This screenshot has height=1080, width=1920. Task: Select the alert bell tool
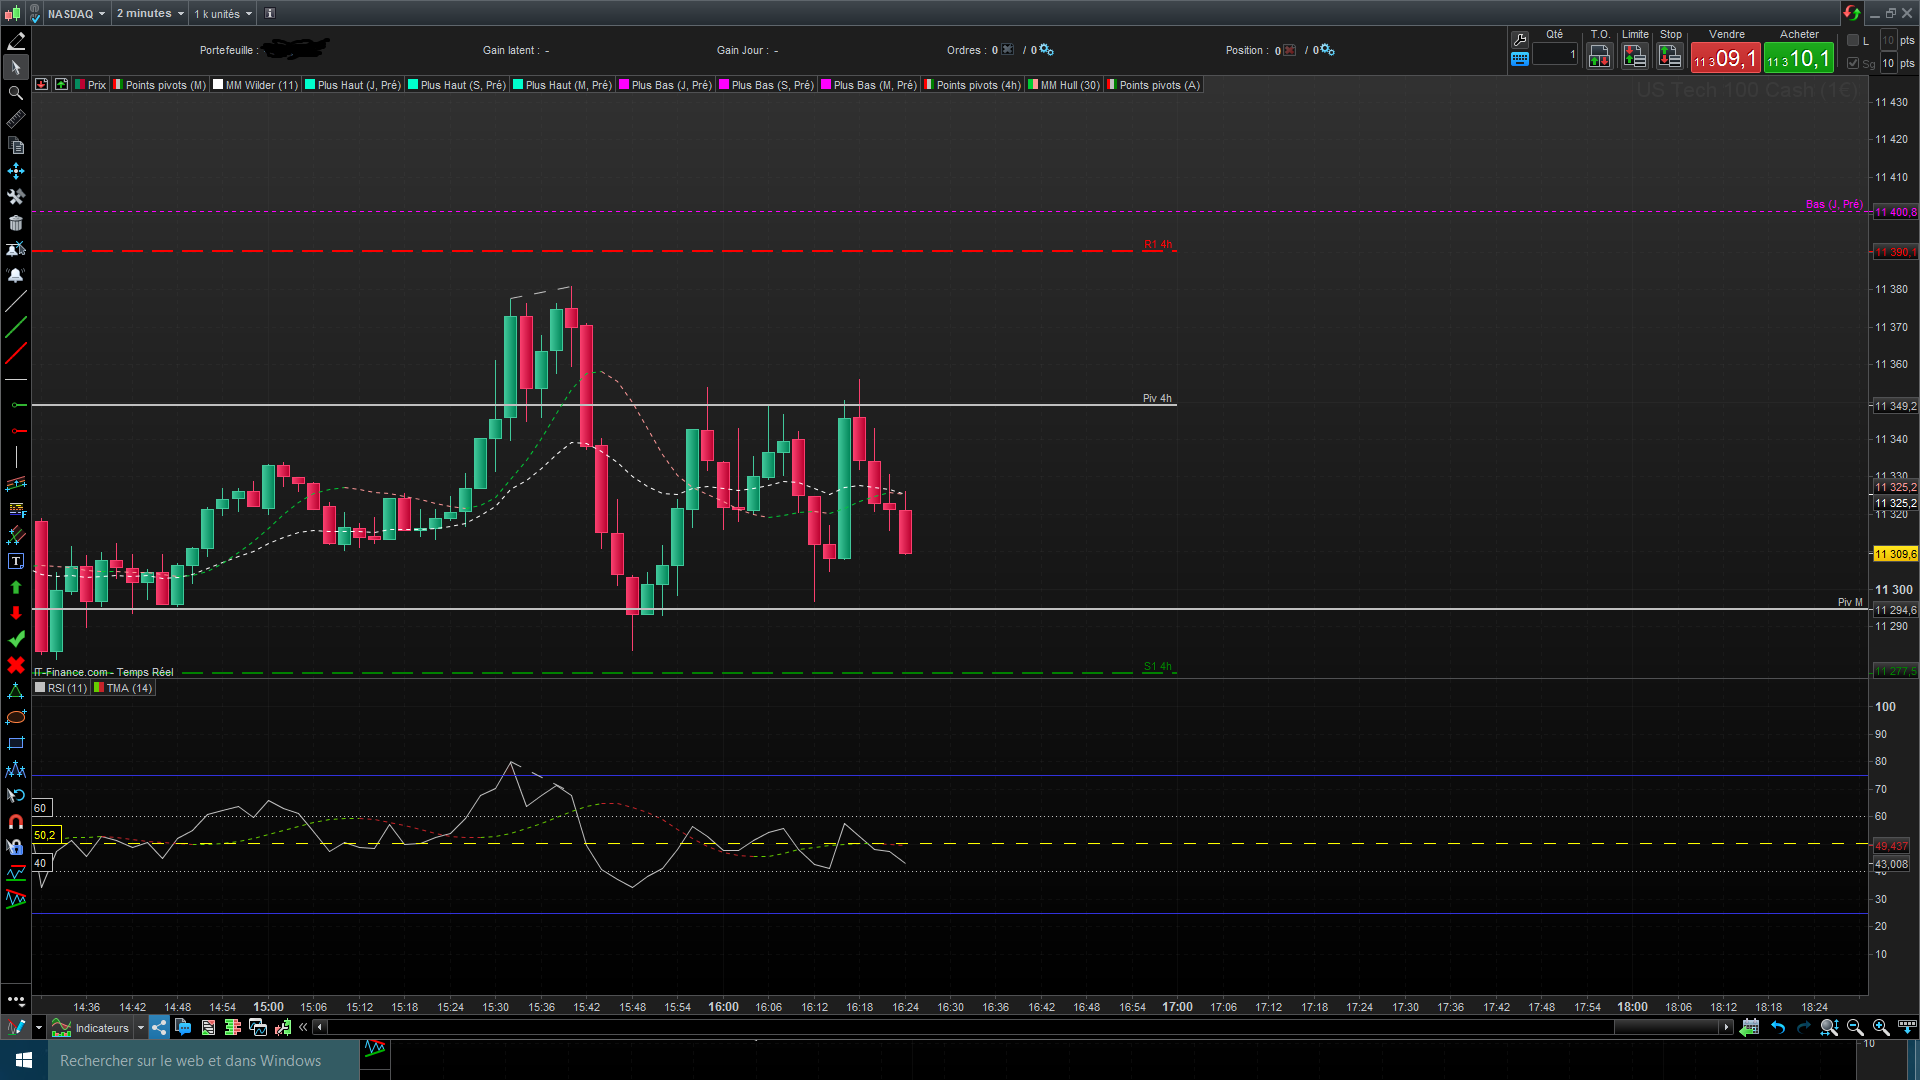[x=16, y=275]
